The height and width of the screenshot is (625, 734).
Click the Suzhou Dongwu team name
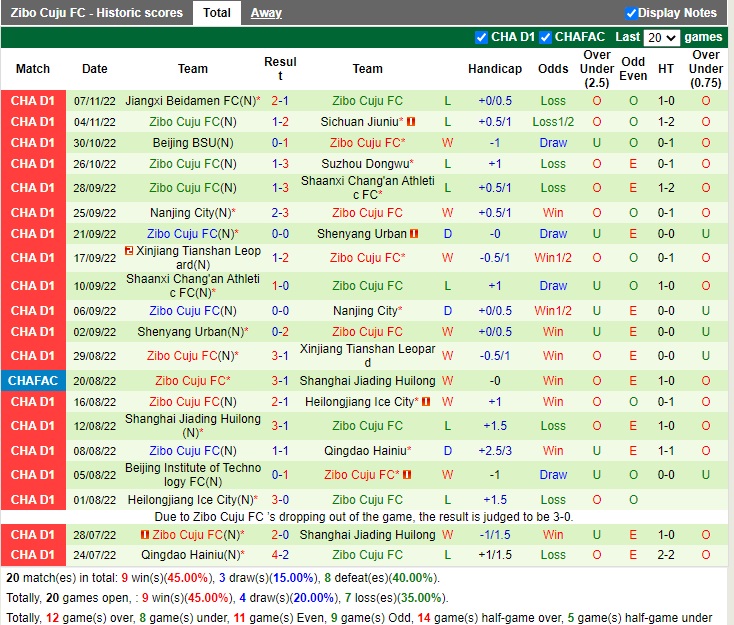pos(365,164)
